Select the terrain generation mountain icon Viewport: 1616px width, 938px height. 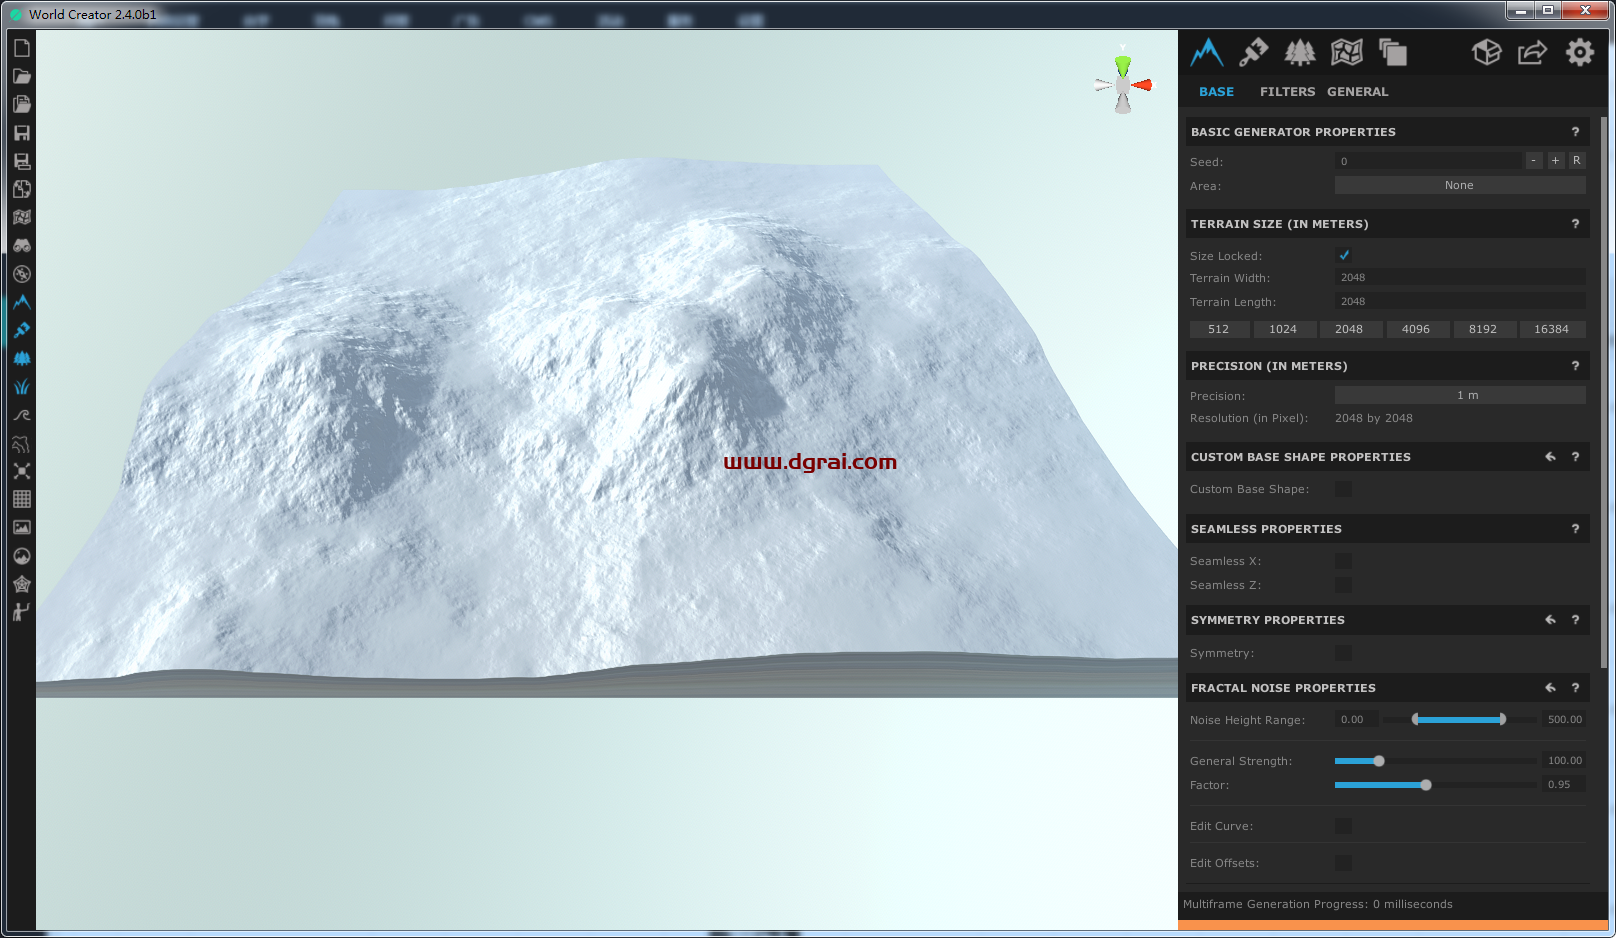(1206, 53)
